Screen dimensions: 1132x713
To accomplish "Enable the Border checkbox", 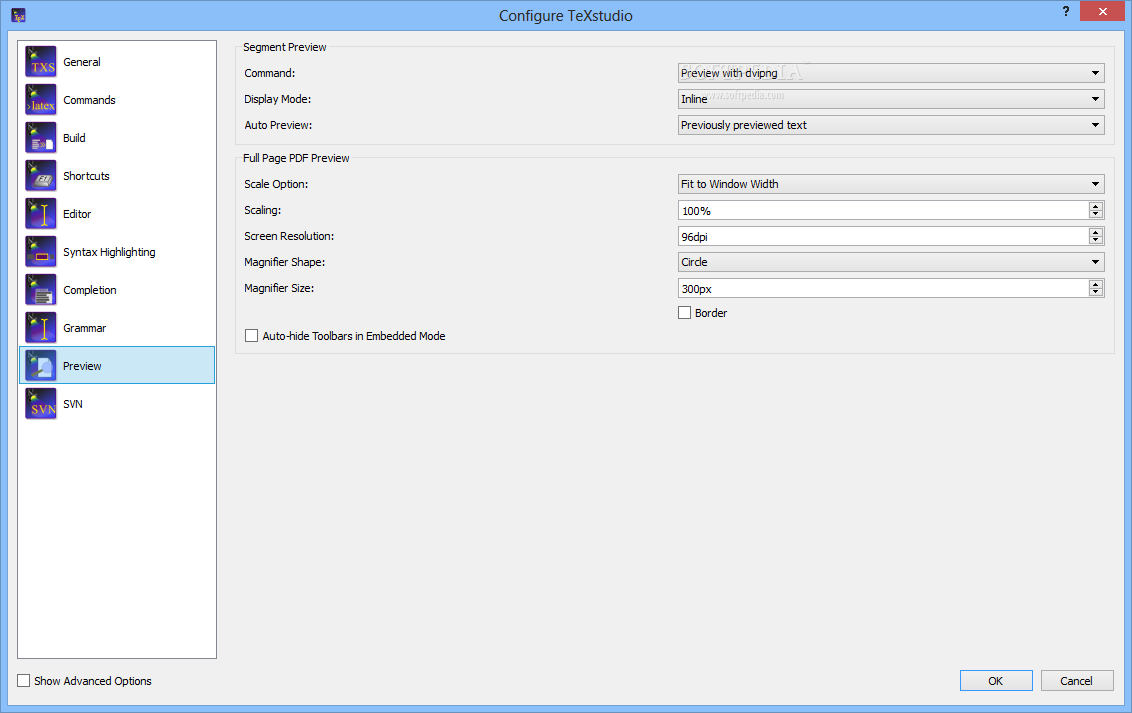I will 684,312.
